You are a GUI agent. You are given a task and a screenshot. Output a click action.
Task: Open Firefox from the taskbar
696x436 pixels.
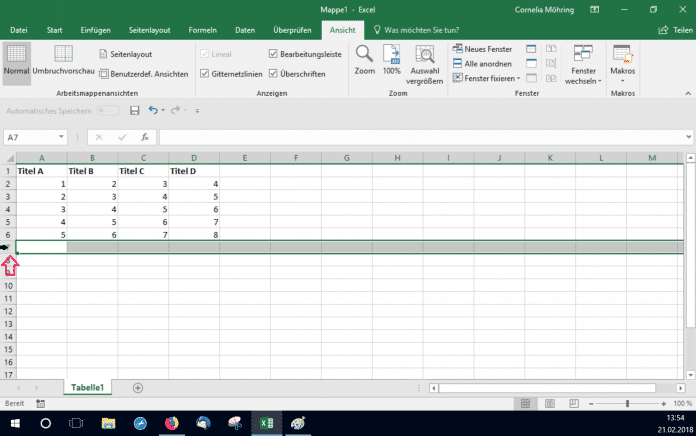(x=171, y=423)
